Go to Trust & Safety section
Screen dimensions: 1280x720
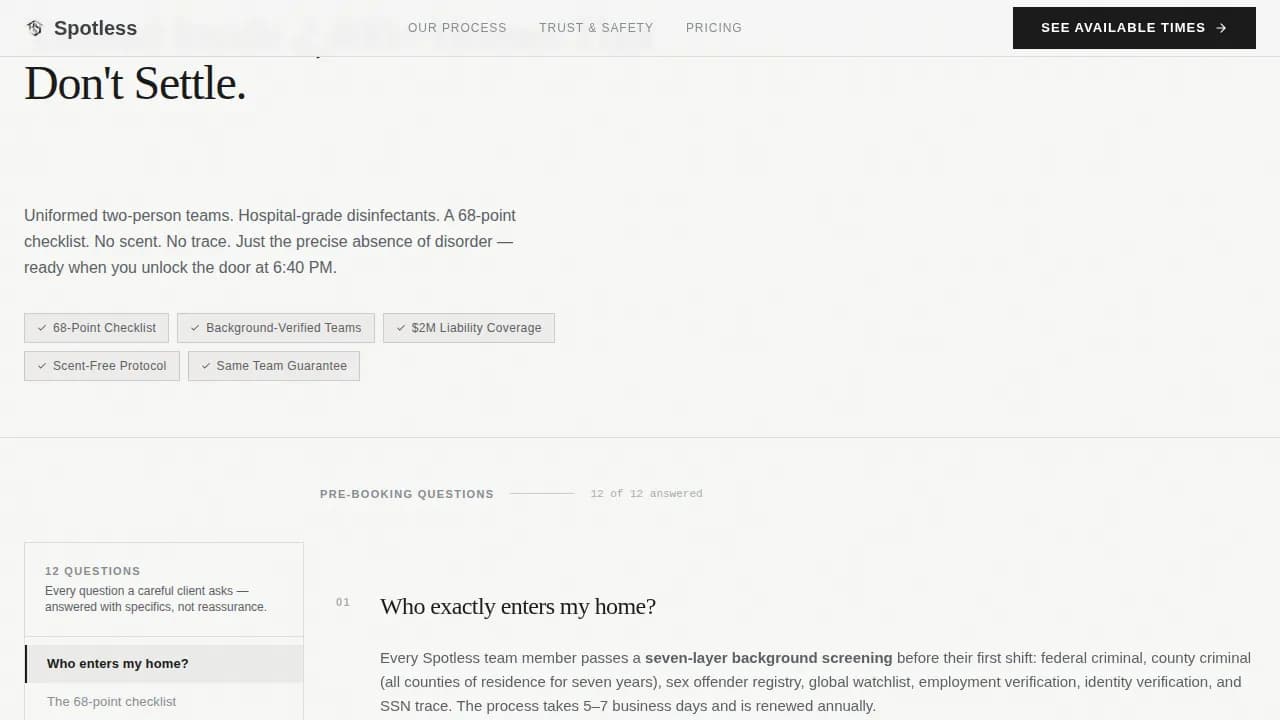[596, 28]
